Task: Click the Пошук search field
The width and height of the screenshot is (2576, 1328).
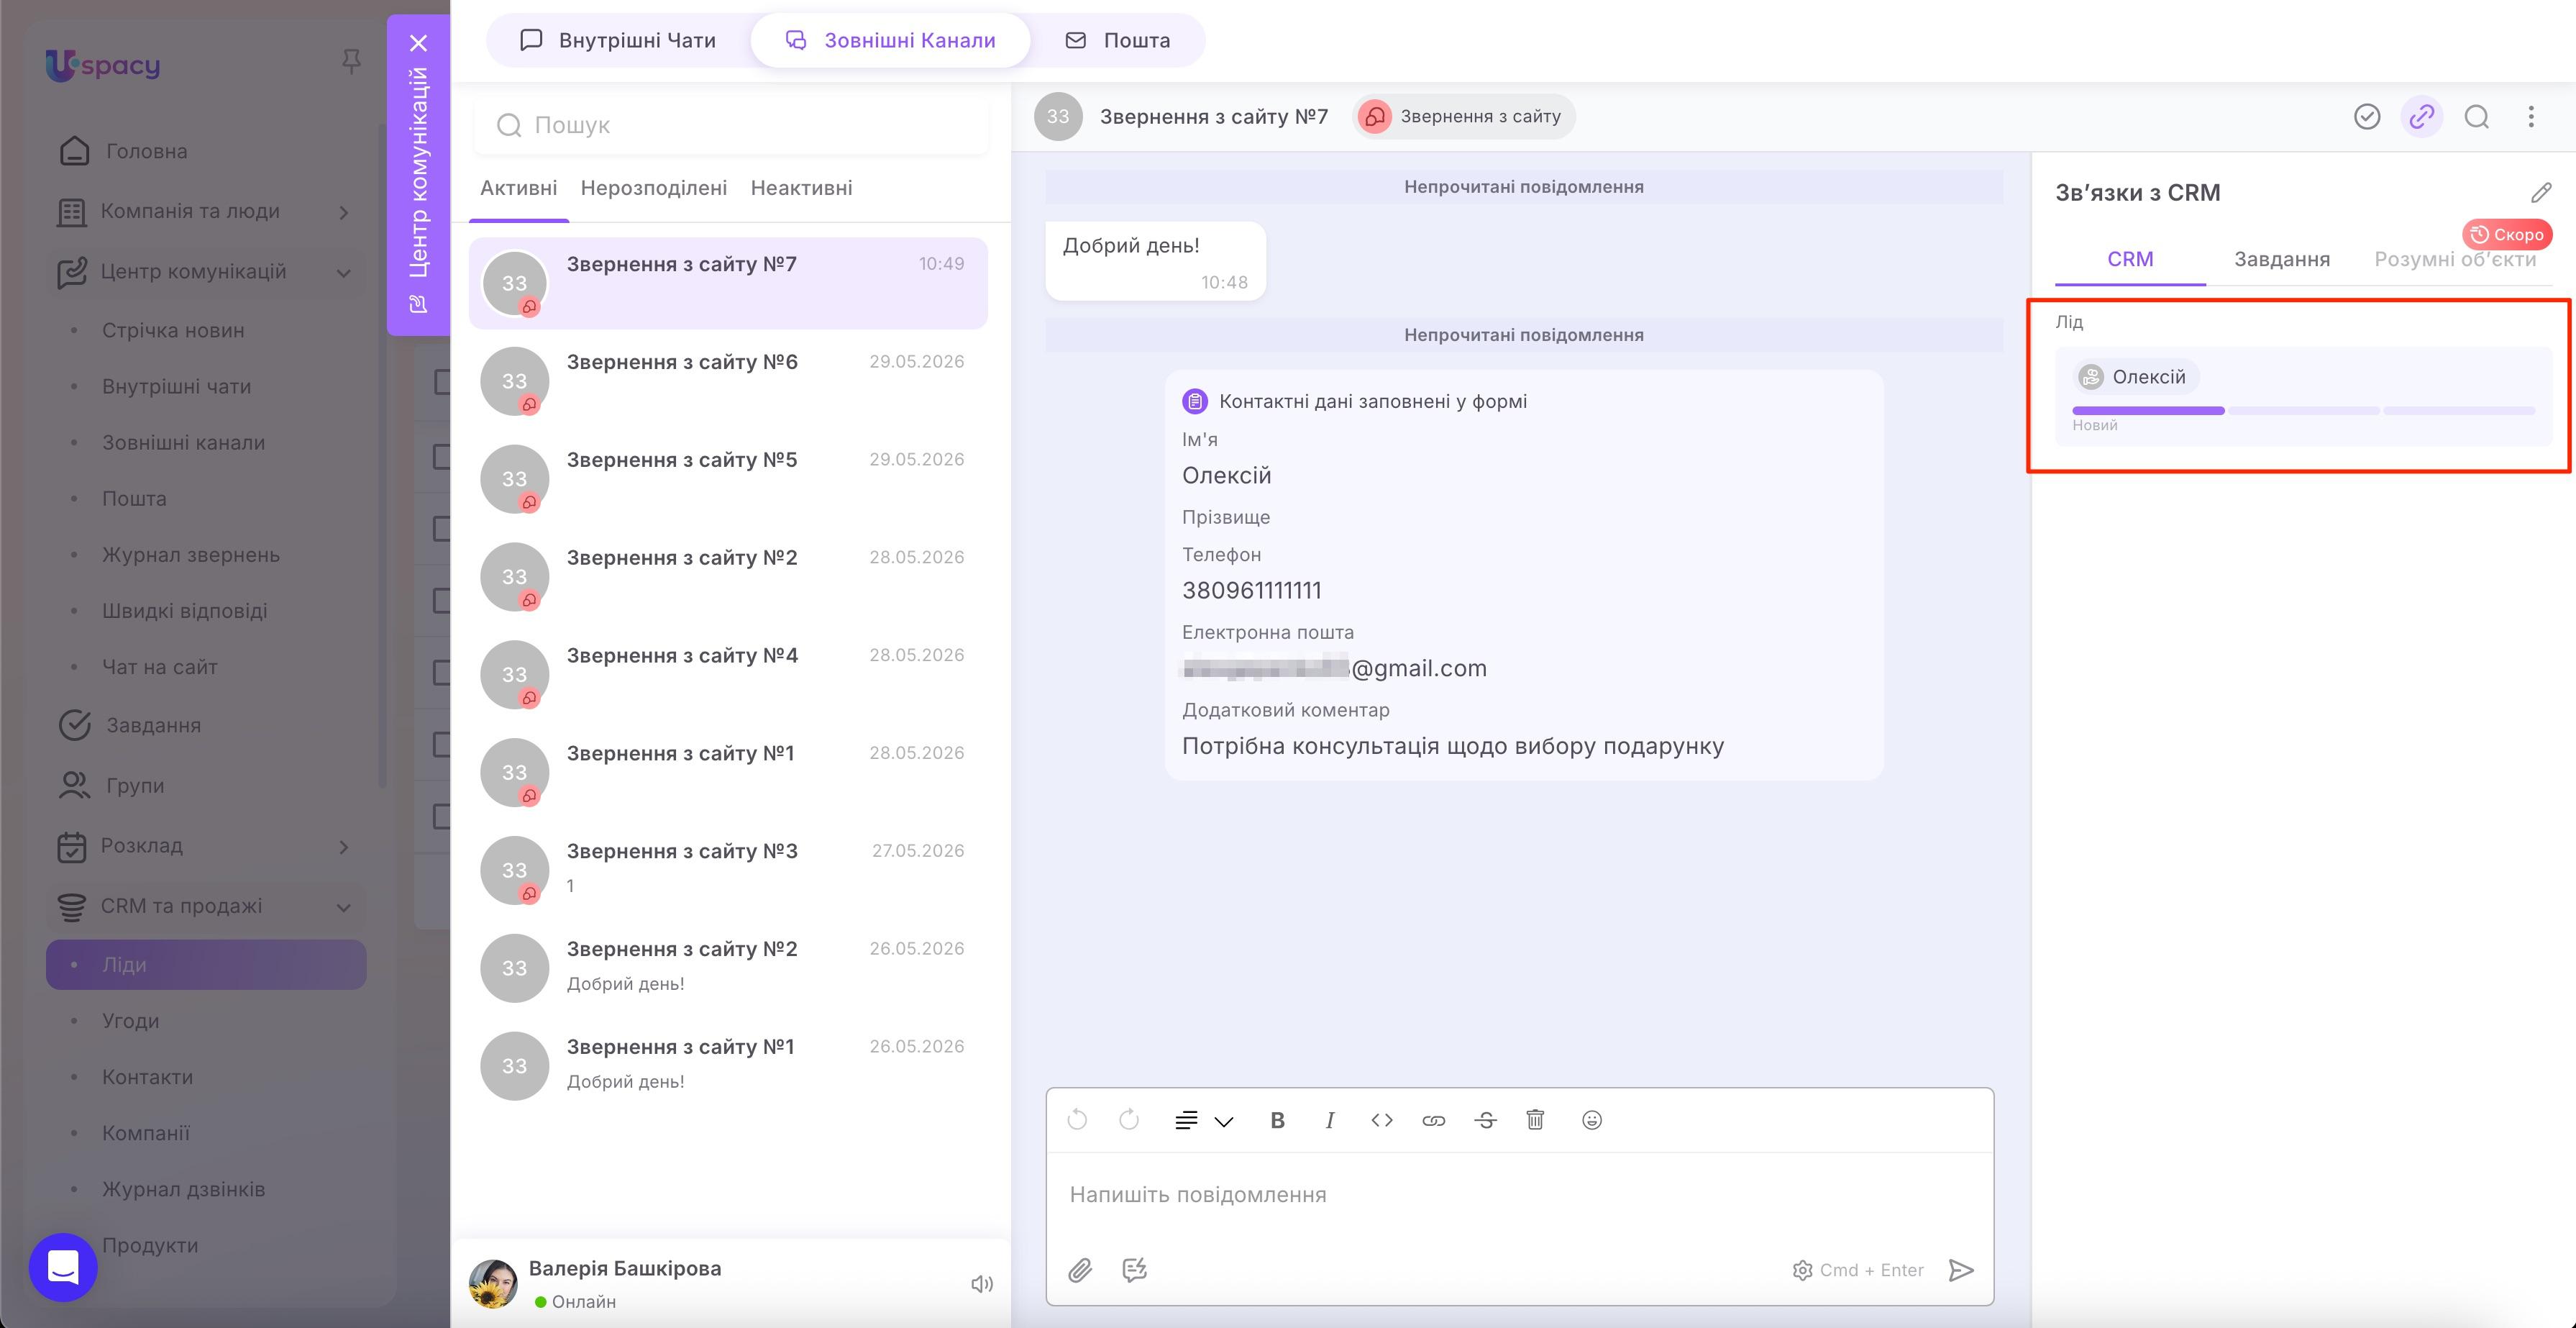Action: (x=731, y=125)
